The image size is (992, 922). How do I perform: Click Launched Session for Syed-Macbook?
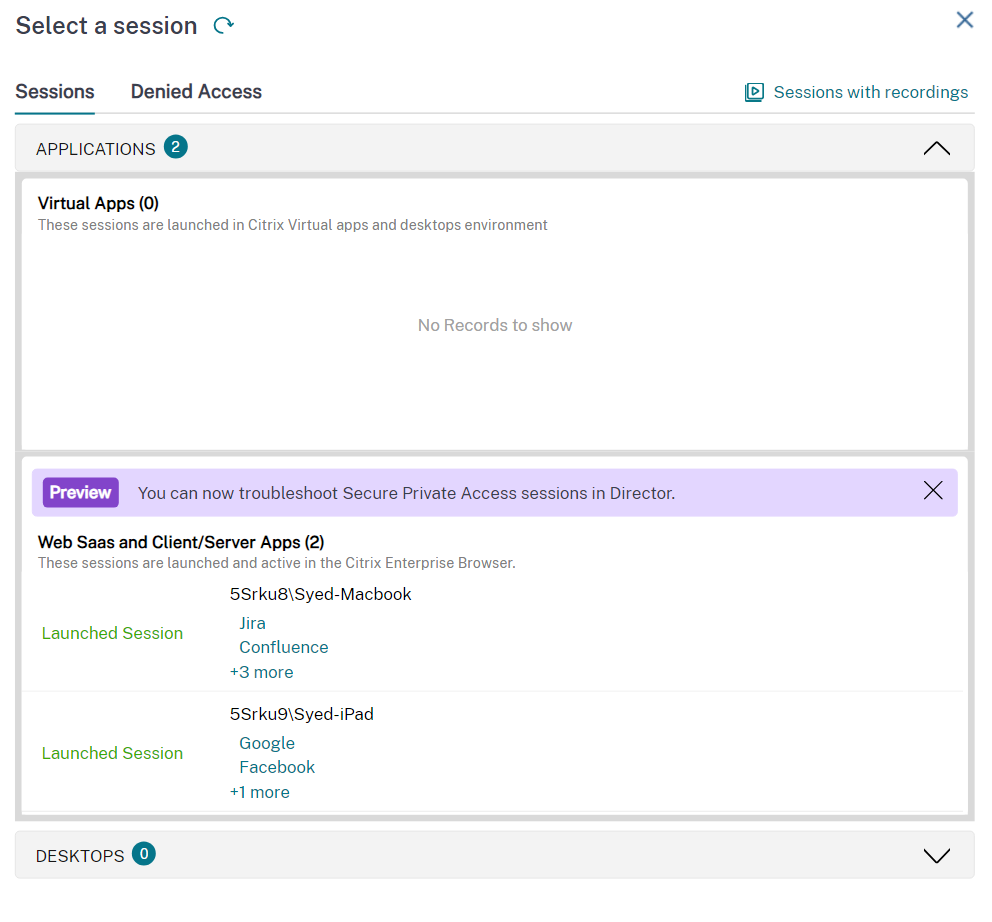[112, 633]
